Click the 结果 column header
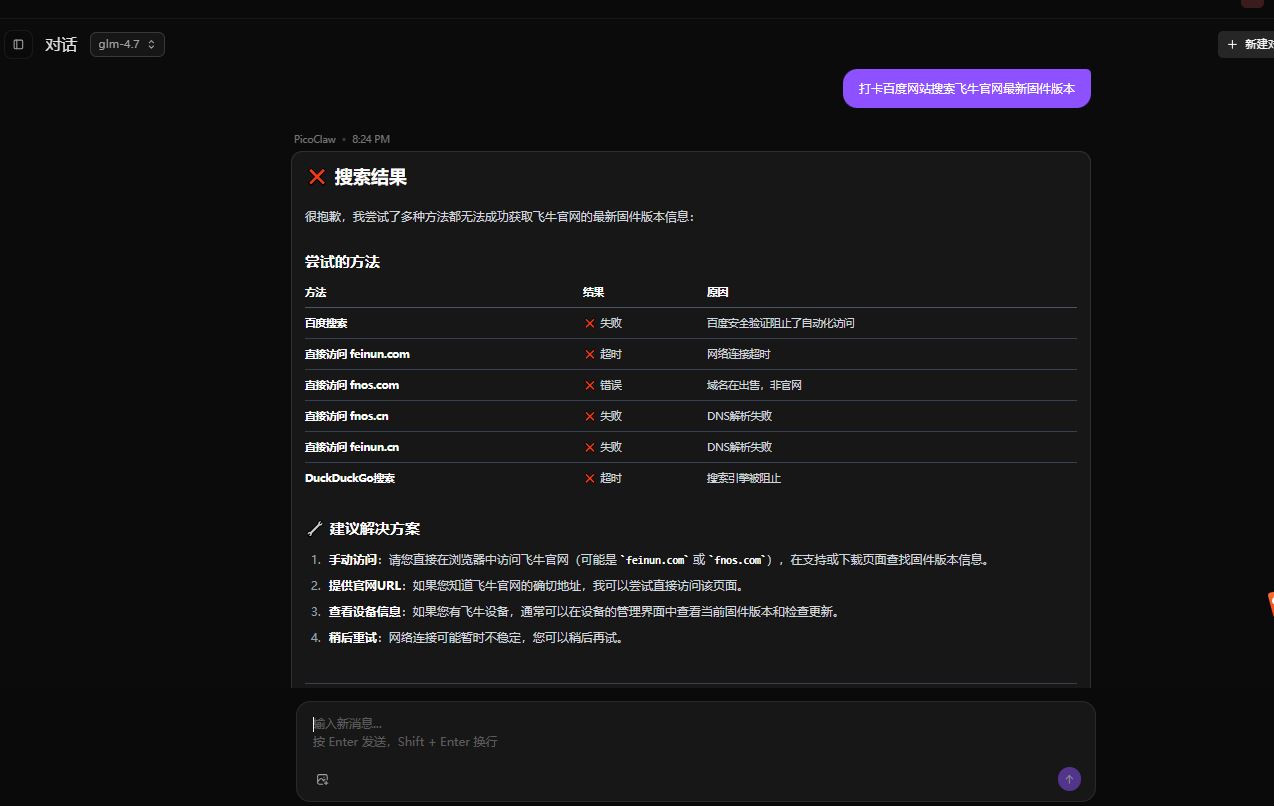Viewport: 1274px width, 806px height. point(594,292)
